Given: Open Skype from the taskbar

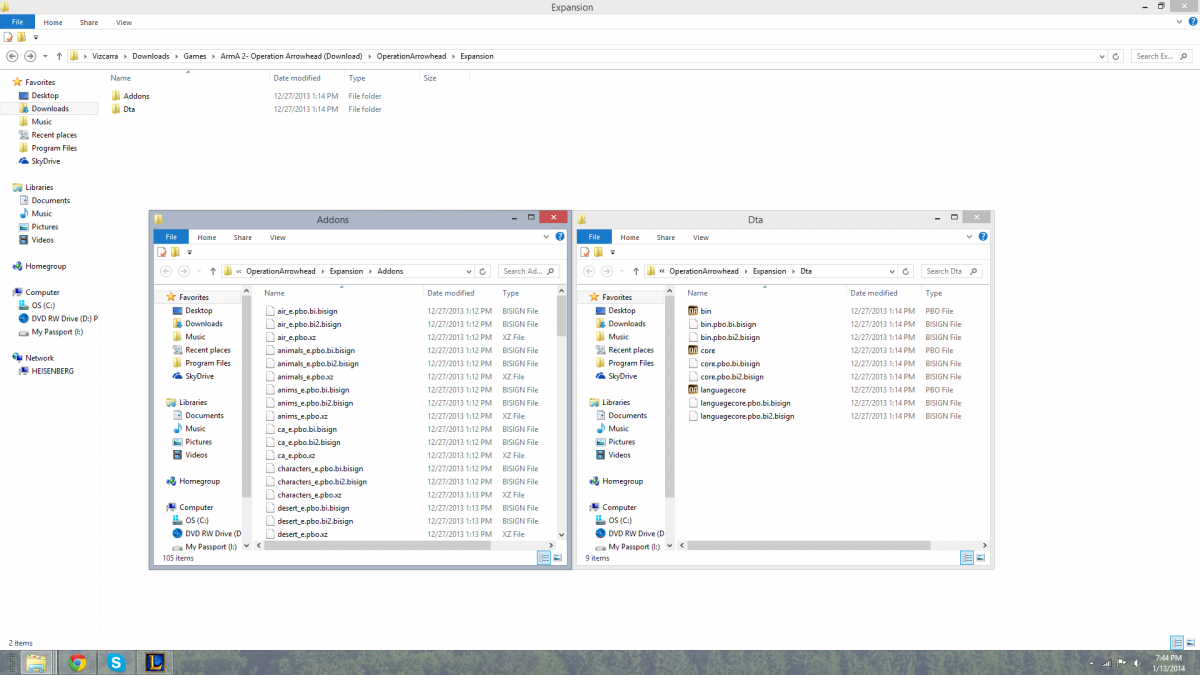Looking at the screenshot, I should pos(116,662).
